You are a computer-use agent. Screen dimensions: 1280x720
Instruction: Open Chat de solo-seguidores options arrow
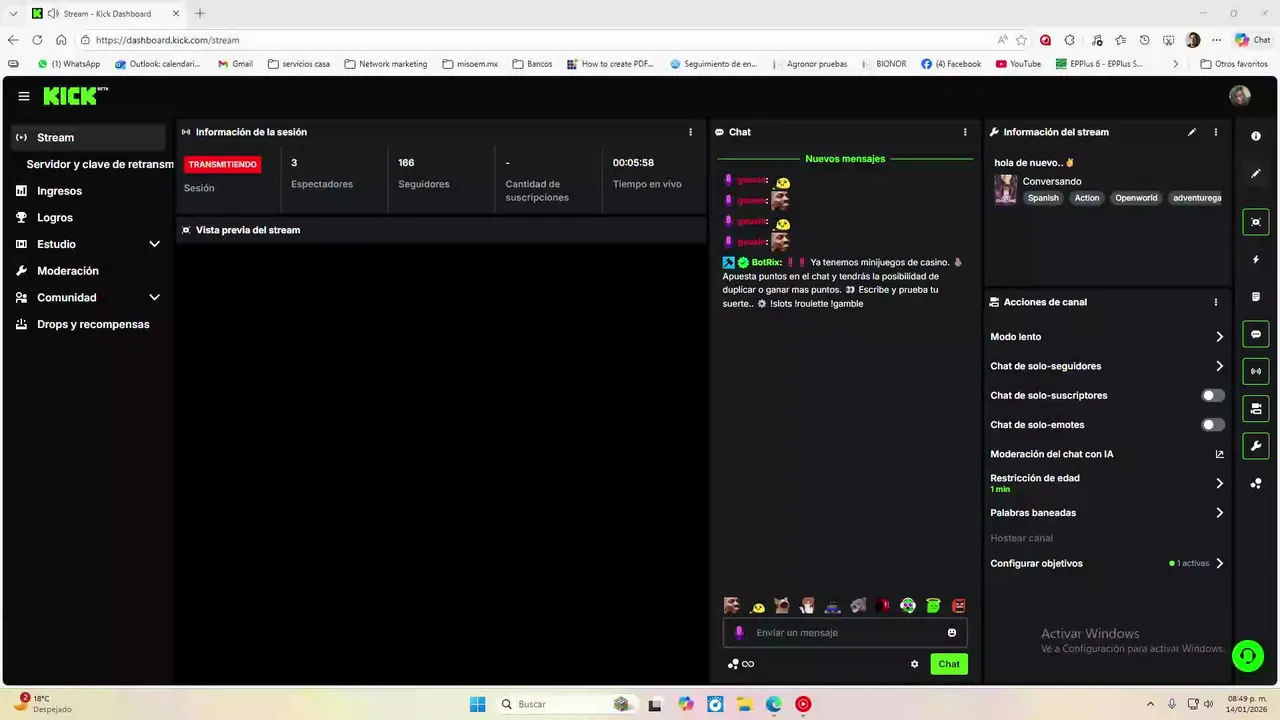click(1219, 366)
